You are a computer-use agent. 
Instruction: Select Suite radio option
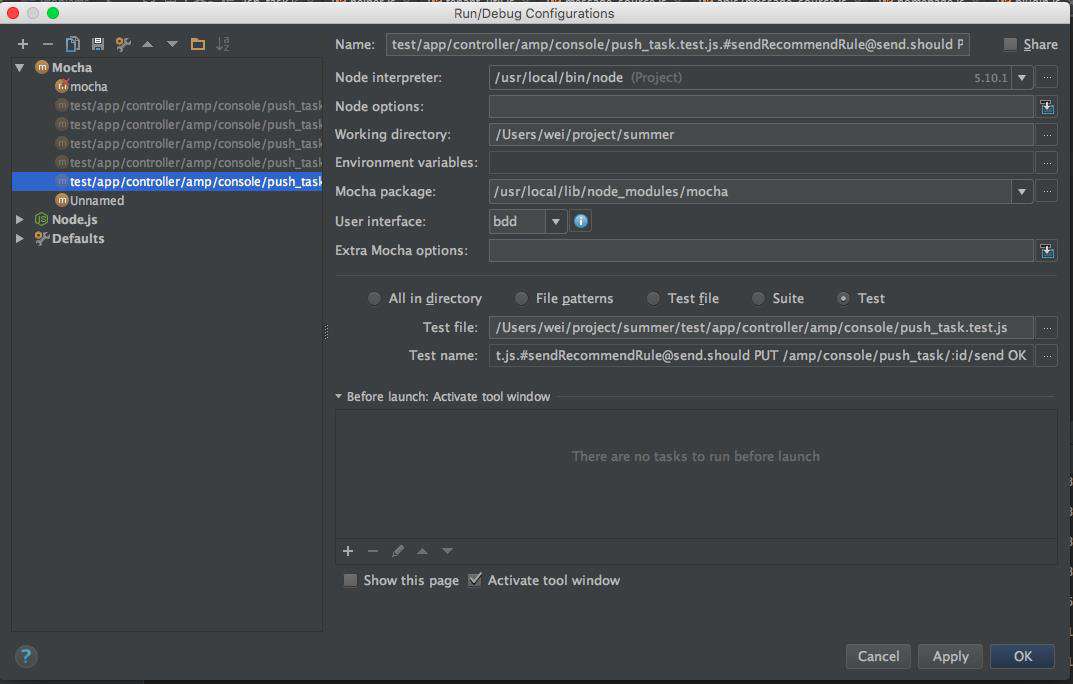pyautogui.click(x=758, y=298)
